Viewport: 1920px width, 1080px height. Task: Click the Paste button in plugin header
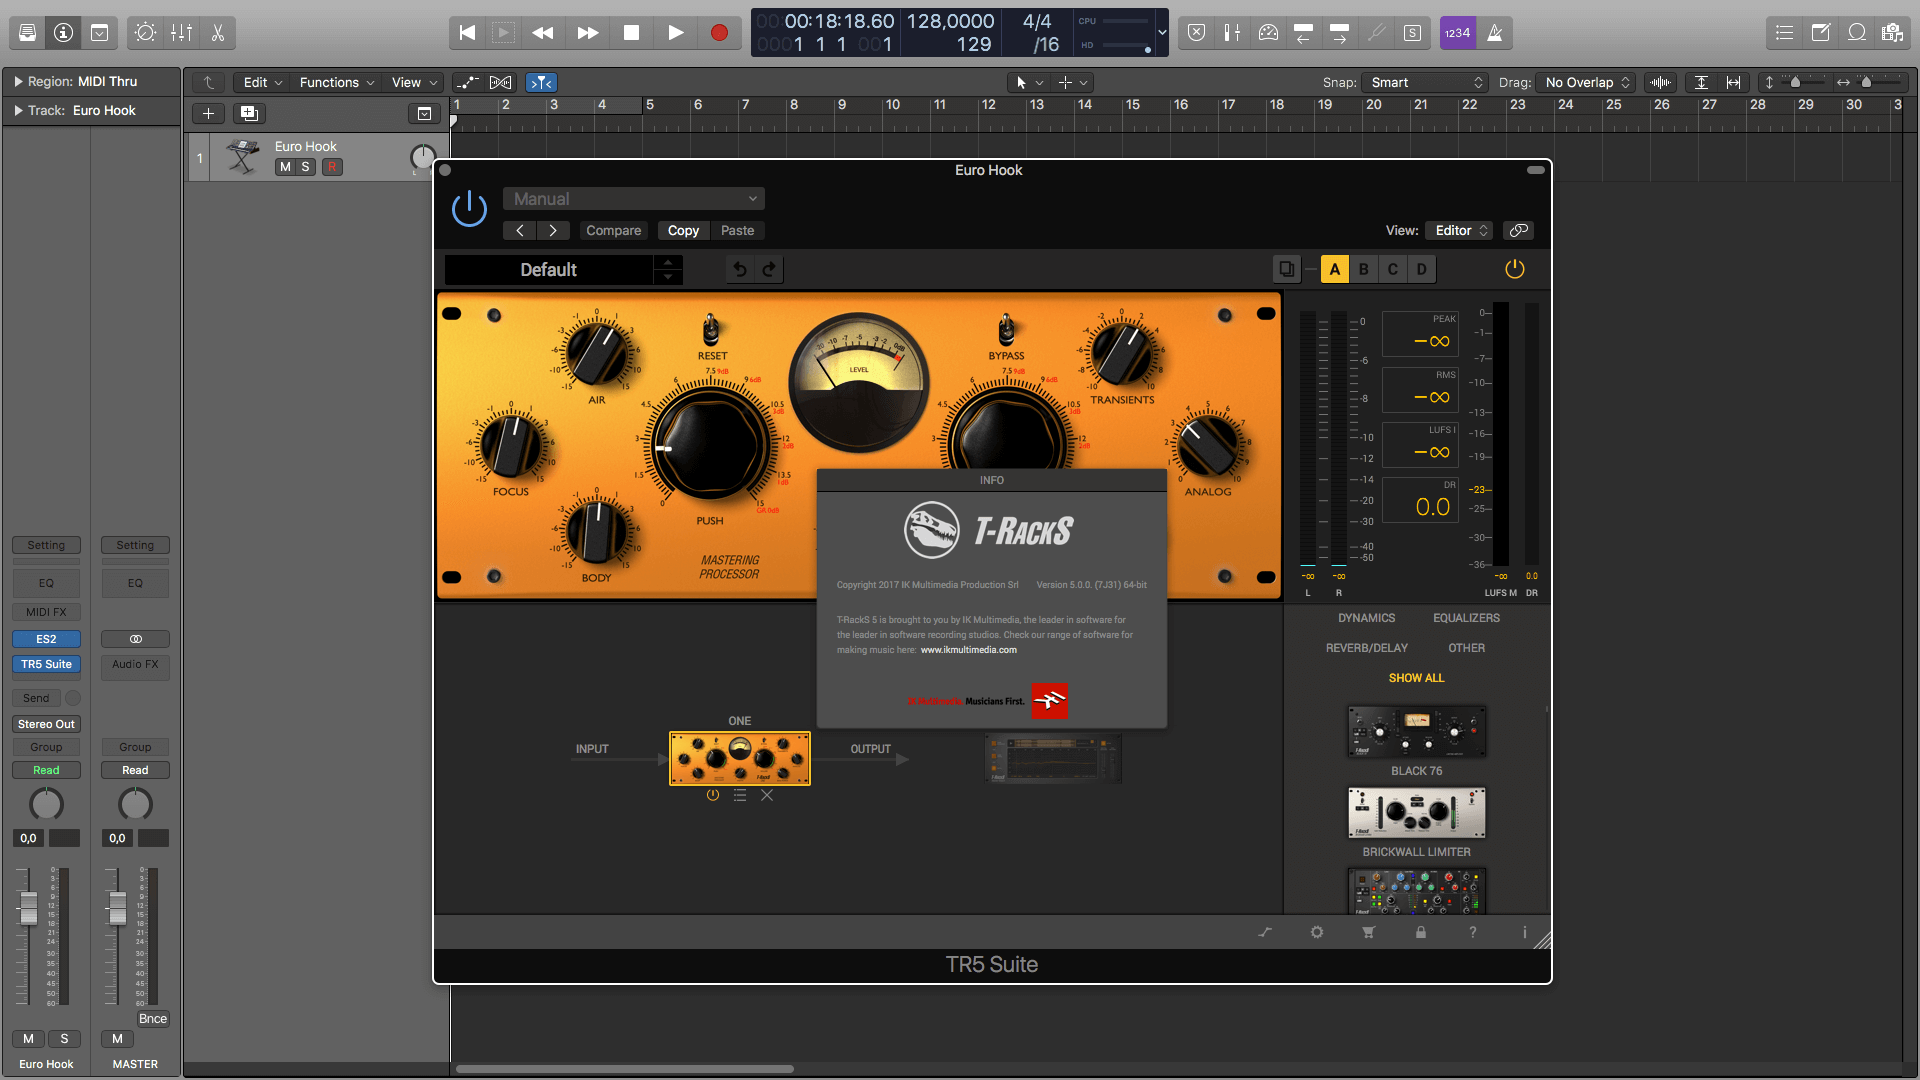coord(738,230)
